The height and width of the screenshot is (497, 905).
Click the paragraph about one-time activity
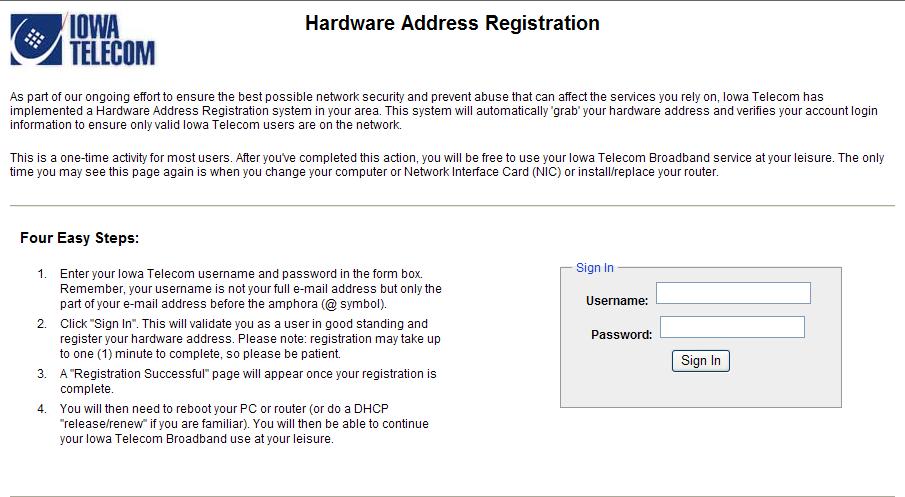pos(447,165)
